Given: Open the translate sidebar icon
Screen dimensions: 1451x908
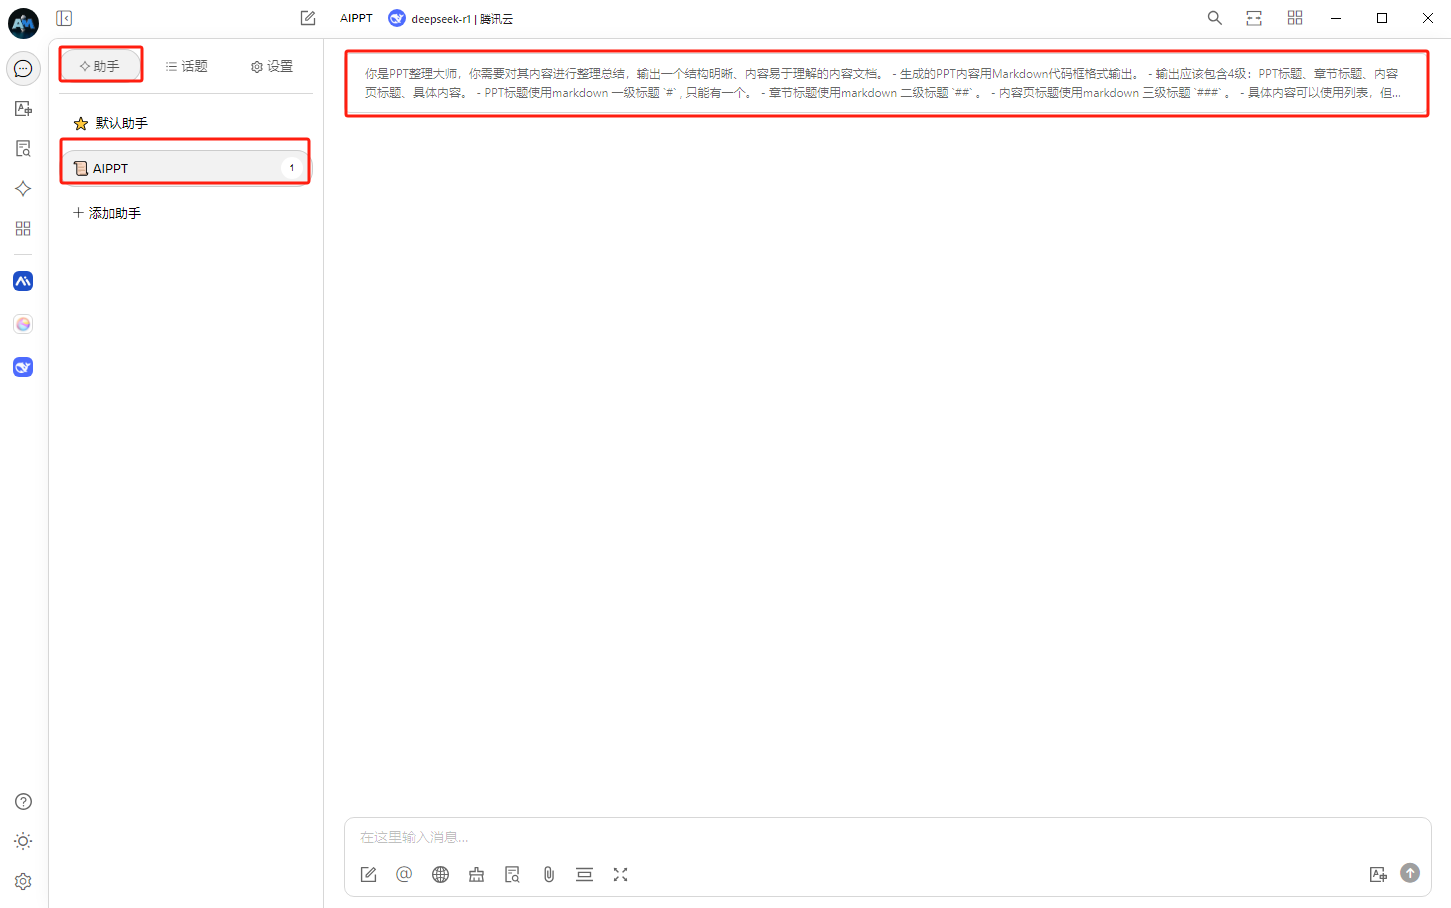Looking at the screenshot, I should click(23, 108).
